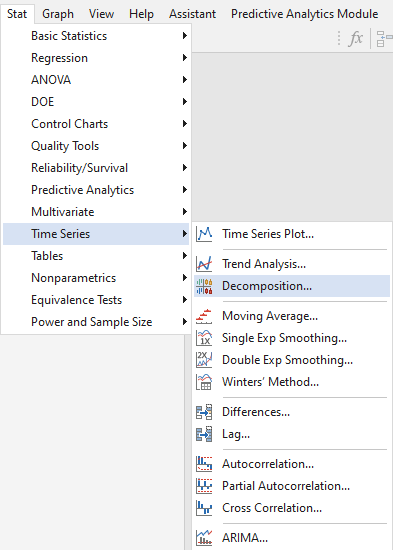Open the View menu
Viewport: 393px width, 550px height.
(101, 14)
